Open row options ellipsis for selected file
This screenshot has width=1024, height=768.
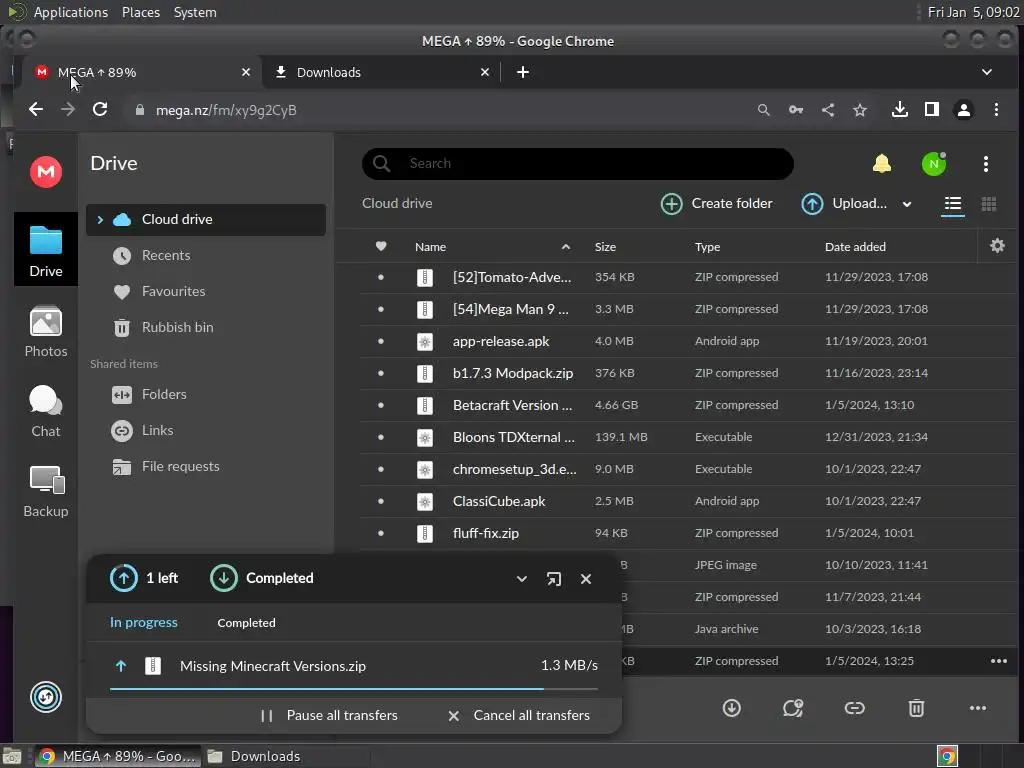coord(999,661)
